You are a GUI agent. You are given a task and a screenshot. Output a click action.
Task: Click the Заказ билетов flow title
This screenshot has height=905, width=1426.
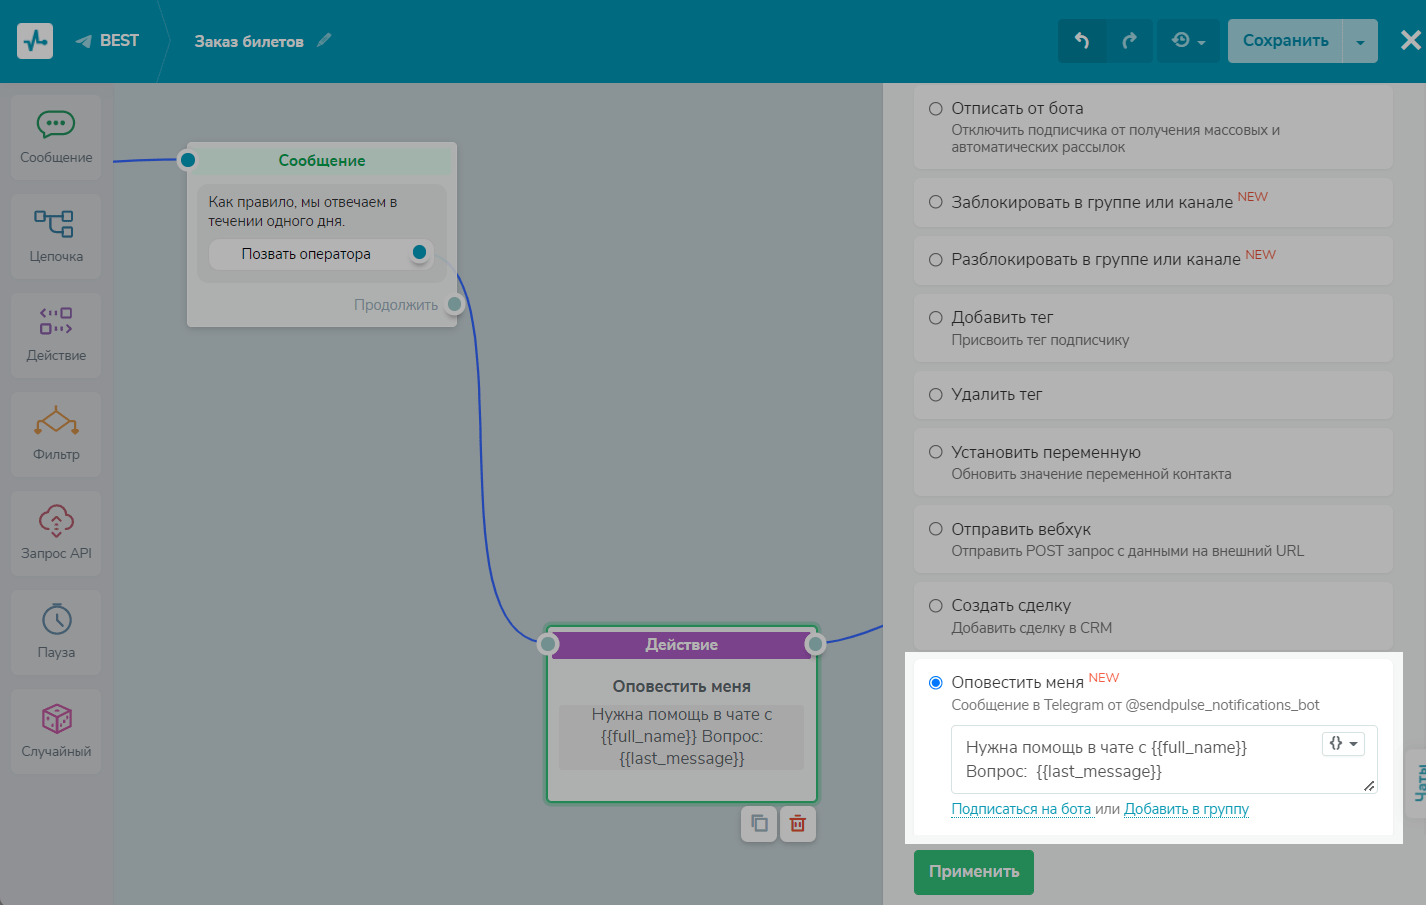point(249,41)
